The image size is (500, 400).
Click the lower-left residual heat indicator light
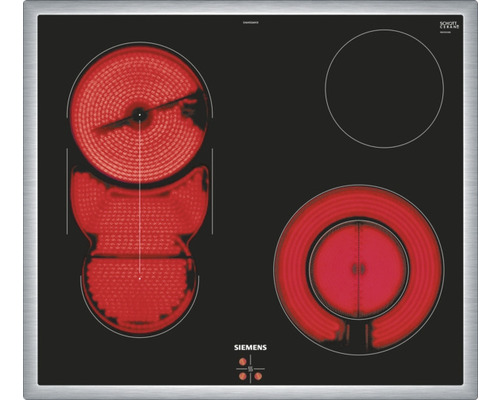tap(243, 377)
